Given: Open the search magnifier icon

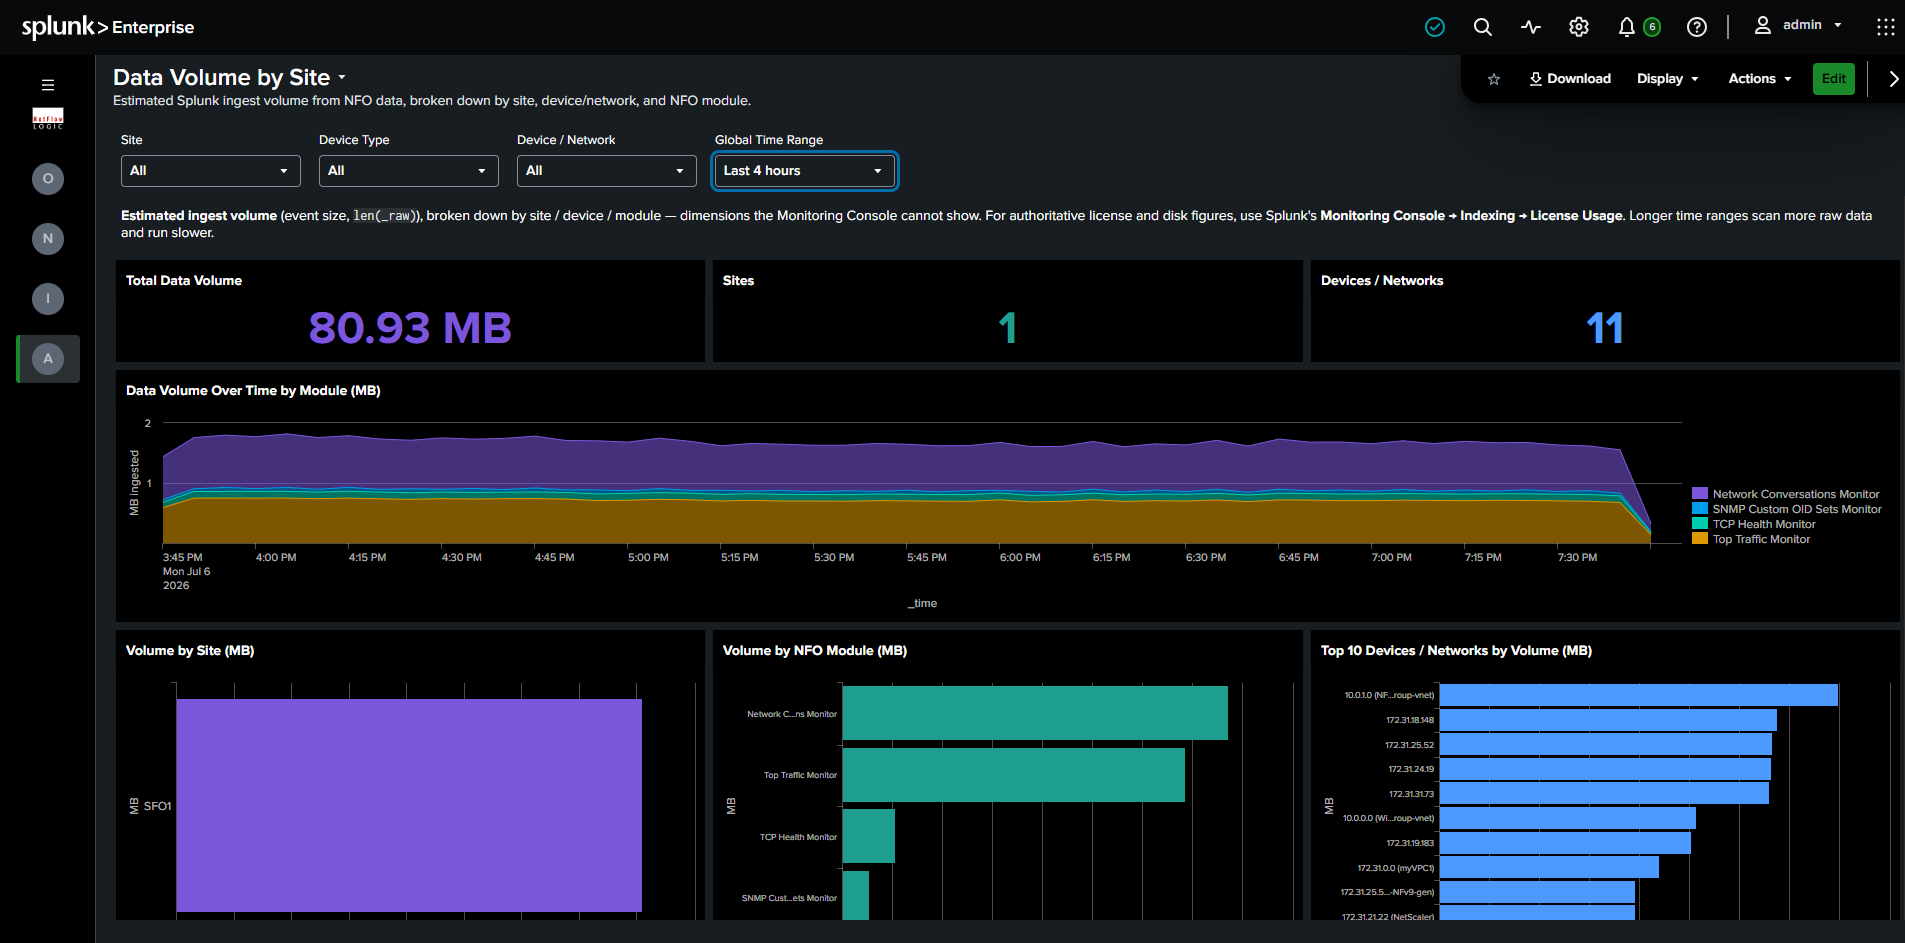Looking at the screenshot, I should coord(1483,27).
